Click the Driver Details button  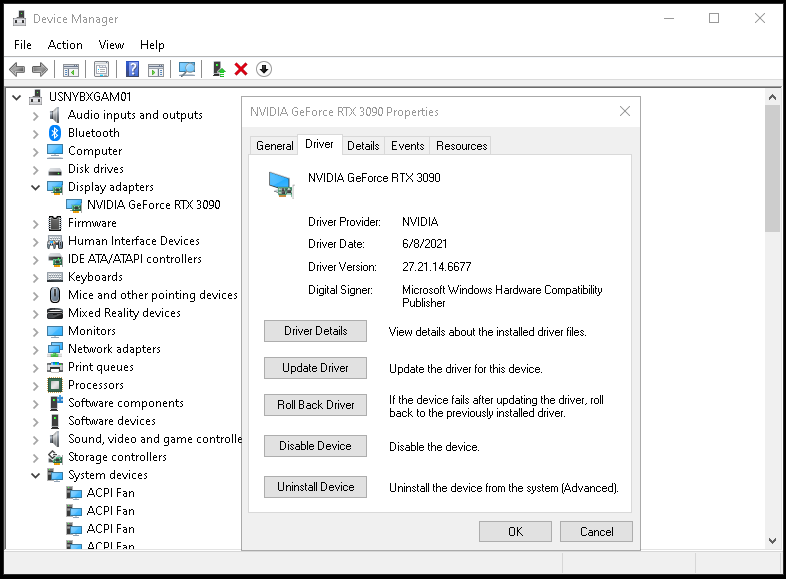pyautogui.click(x=315, y=331)
